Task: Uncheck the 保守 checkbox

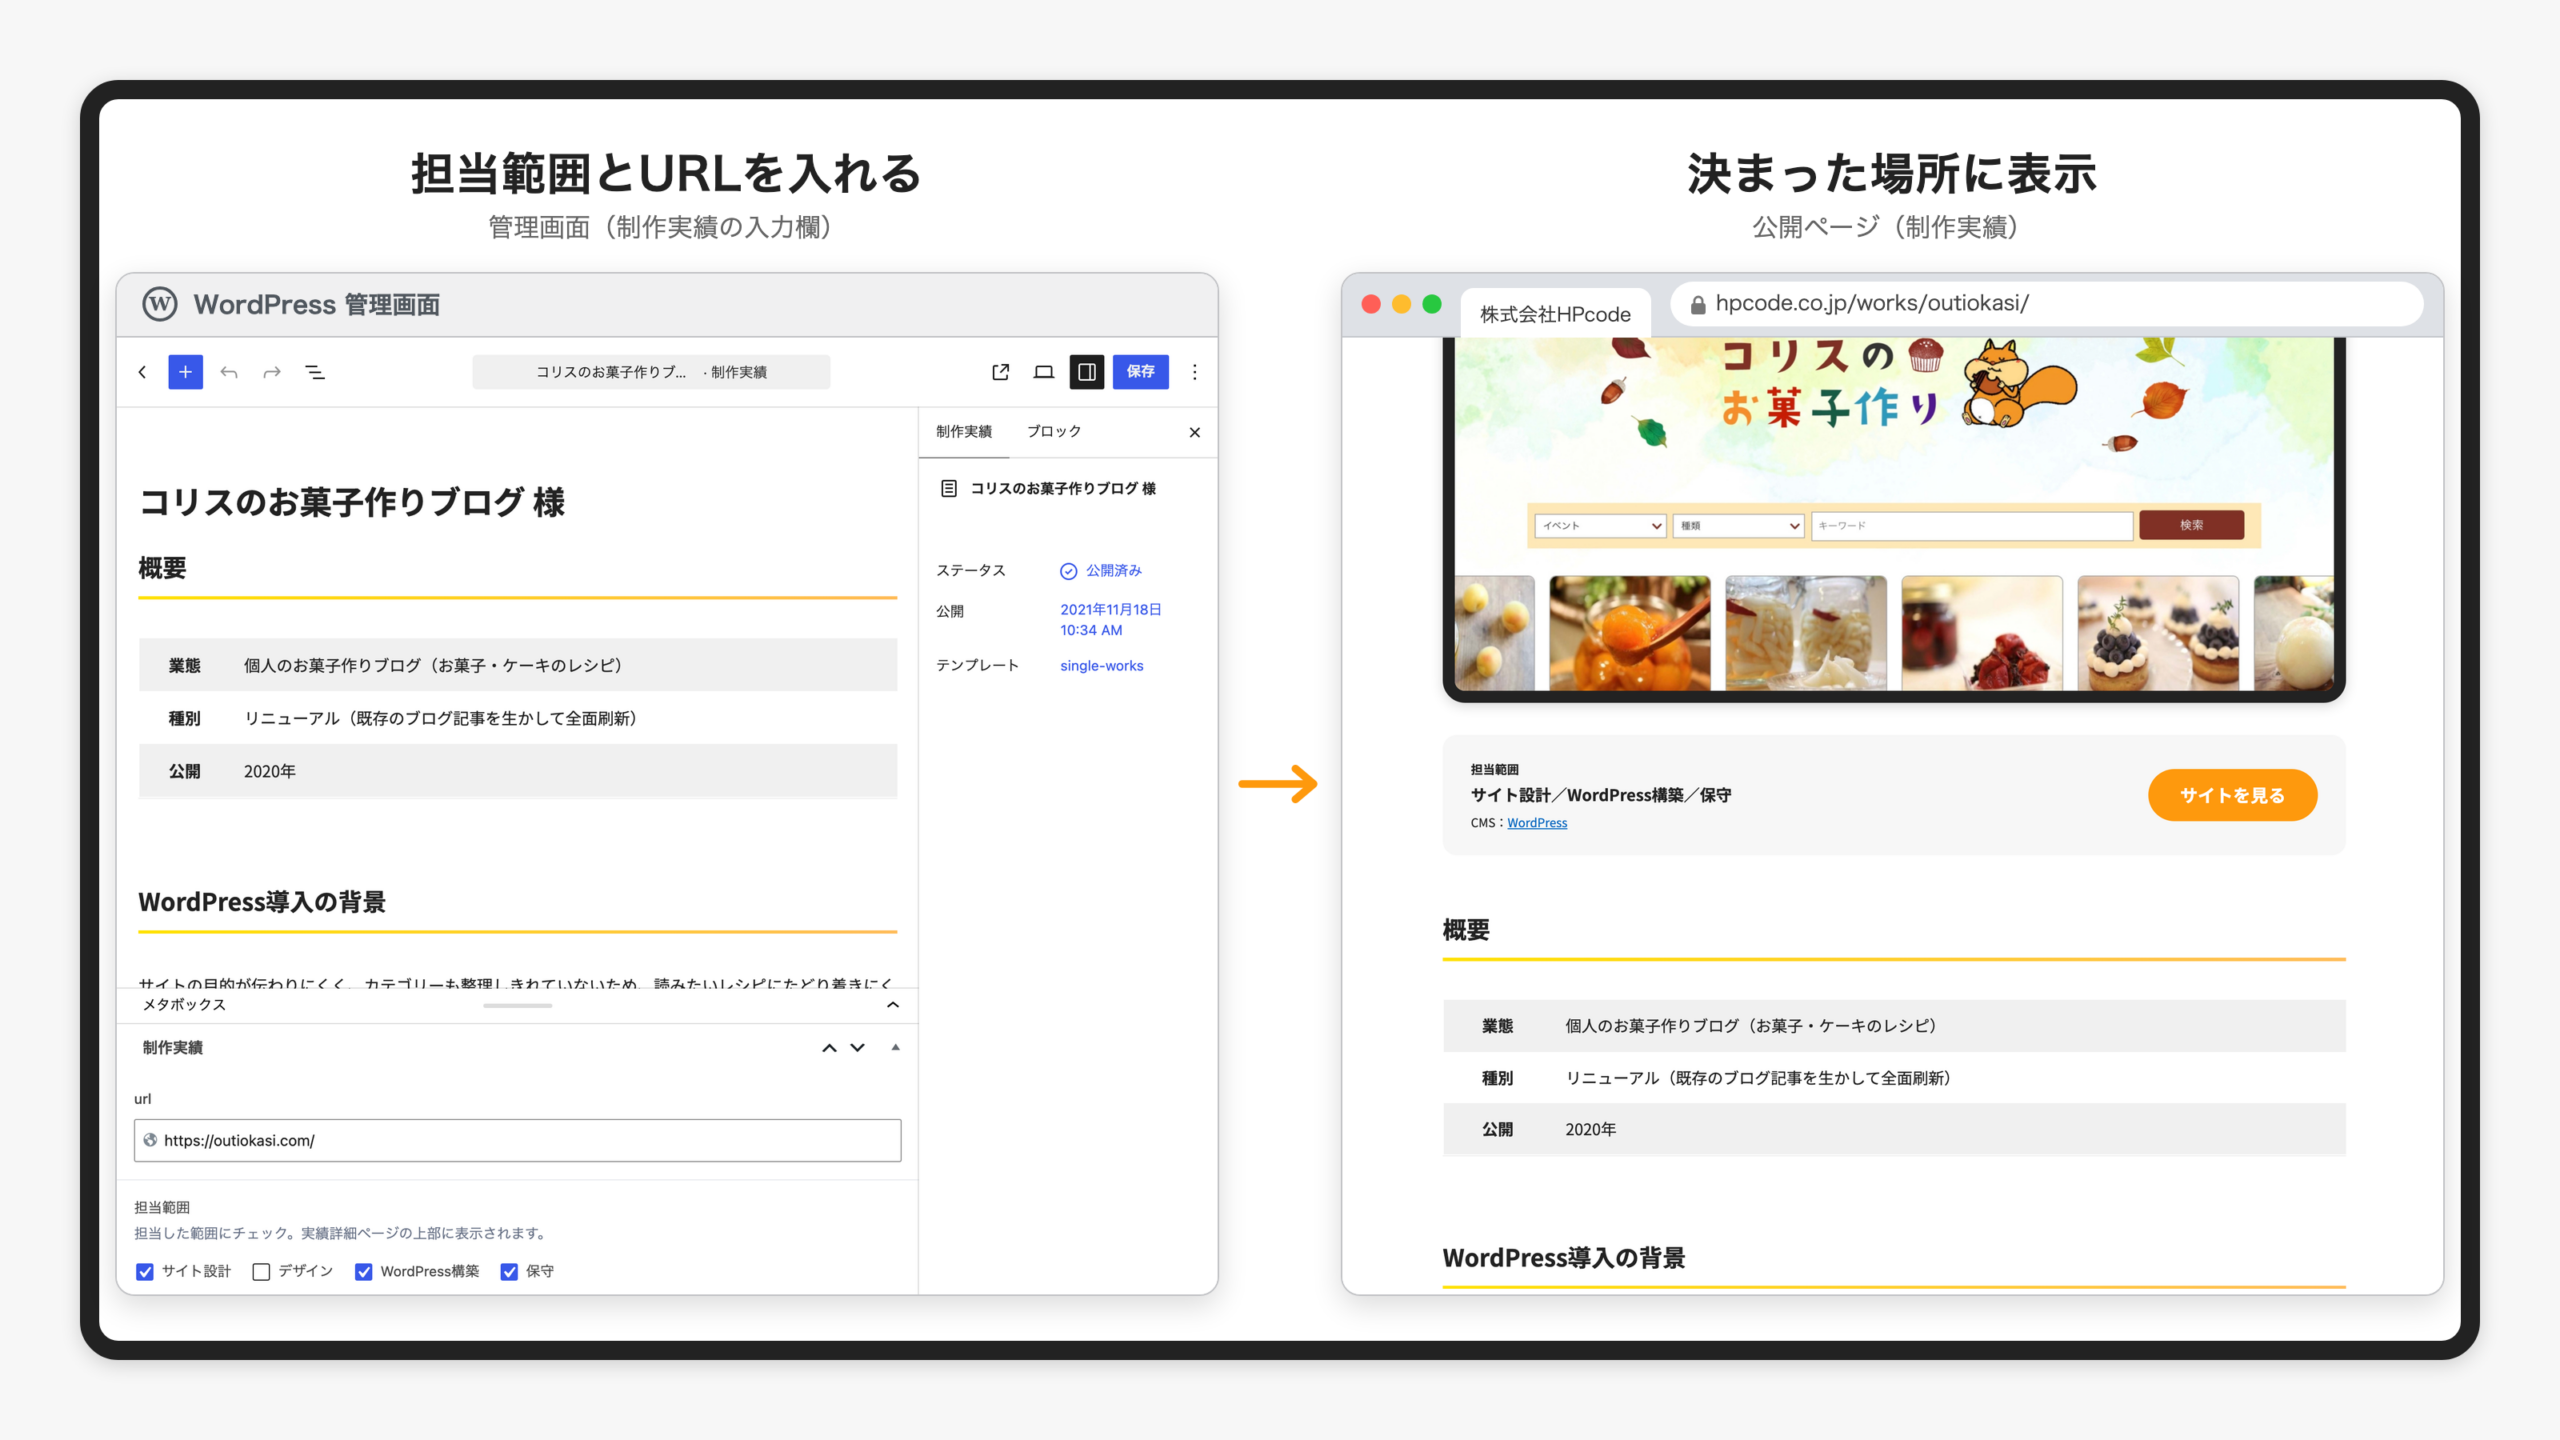Action: coord(509,1272)
